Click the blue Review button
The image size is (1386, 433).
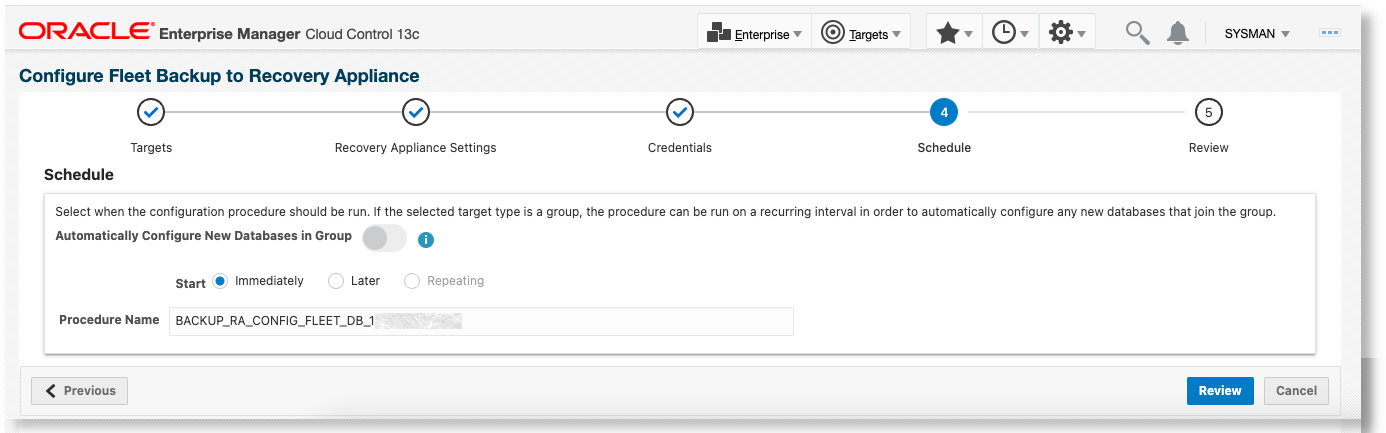pyautogui.click(x=1220, y=391)
